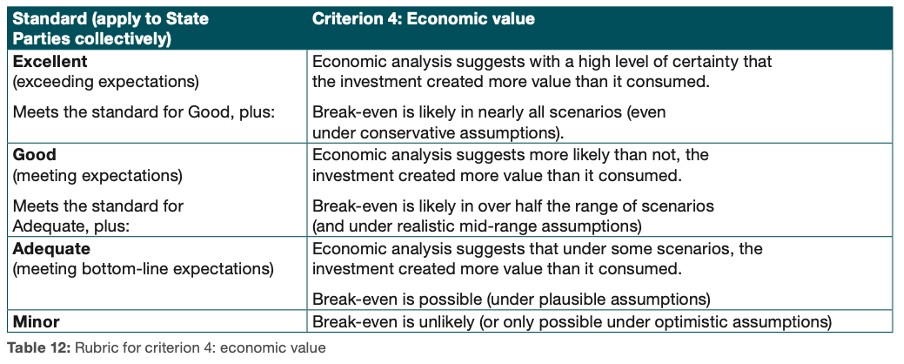Click '(and under realistic mid-range assumptions)'
904x364 pixels.
coord(476,226)
